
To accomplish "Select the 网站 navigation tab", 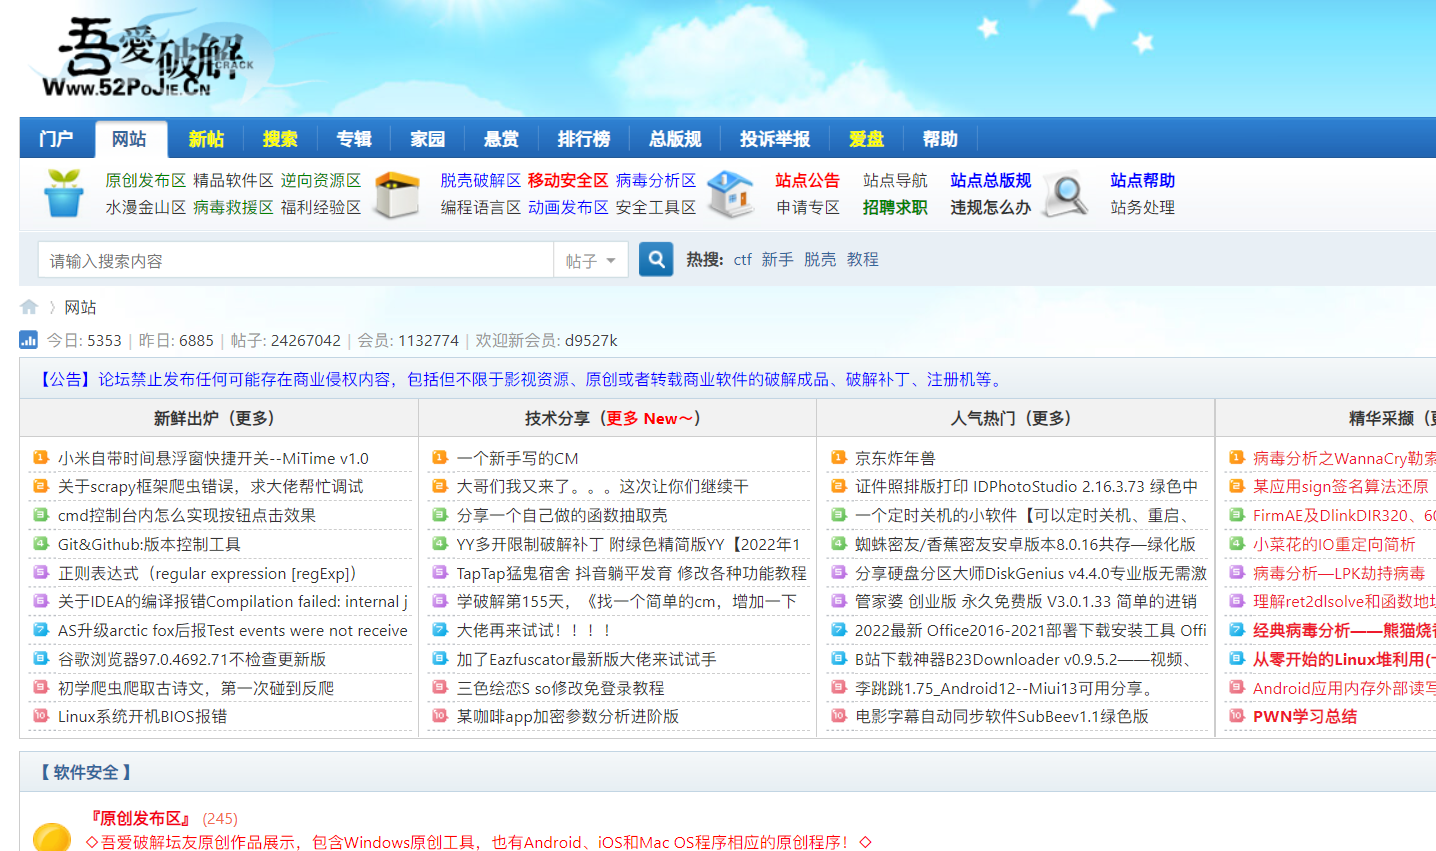I will point(130,138).
